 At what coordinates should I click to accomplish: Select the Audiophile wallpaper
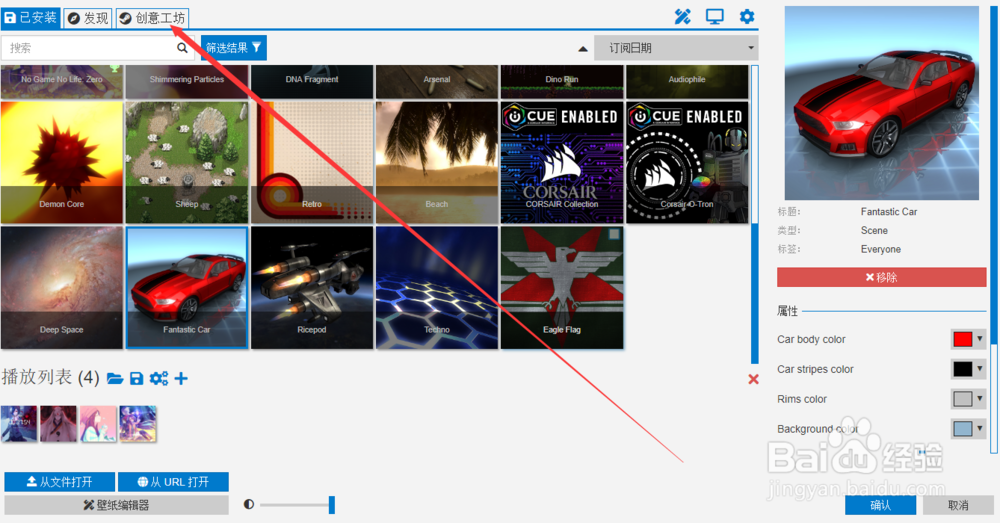(687, 82)
